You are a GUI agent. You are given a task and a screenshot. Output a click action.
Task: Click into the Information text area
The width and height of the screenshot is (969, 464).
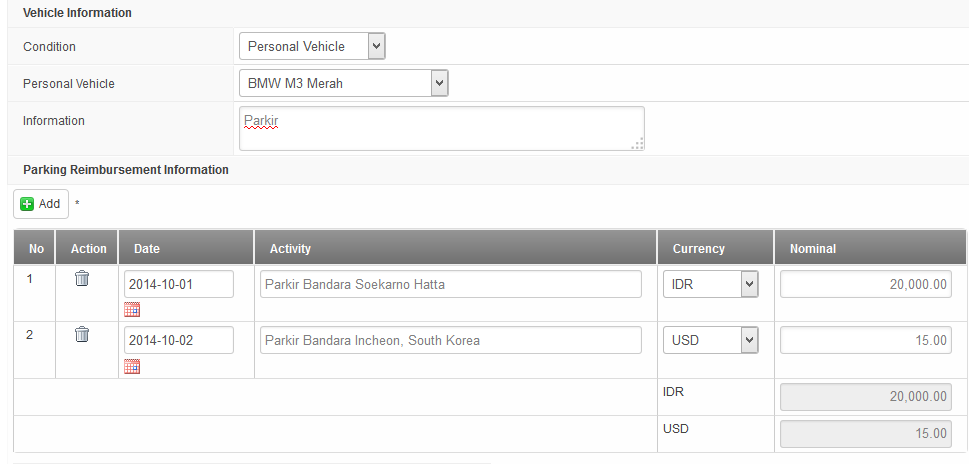pyautogui.click(x=441, y=128)
